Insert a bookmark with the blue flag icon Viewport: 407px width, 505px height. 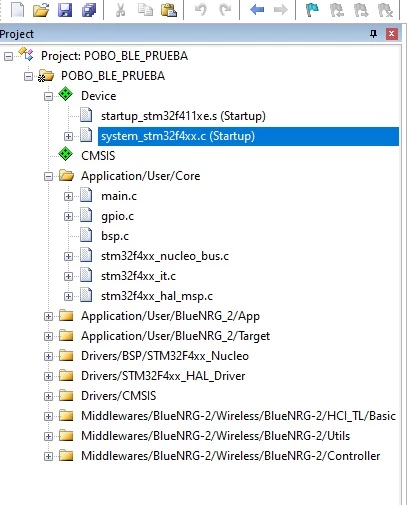click(312, 10)
